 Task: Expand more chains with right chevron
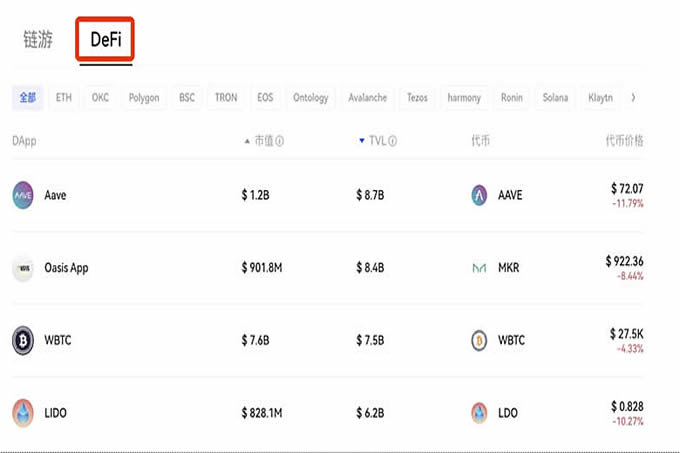[633, 98]
